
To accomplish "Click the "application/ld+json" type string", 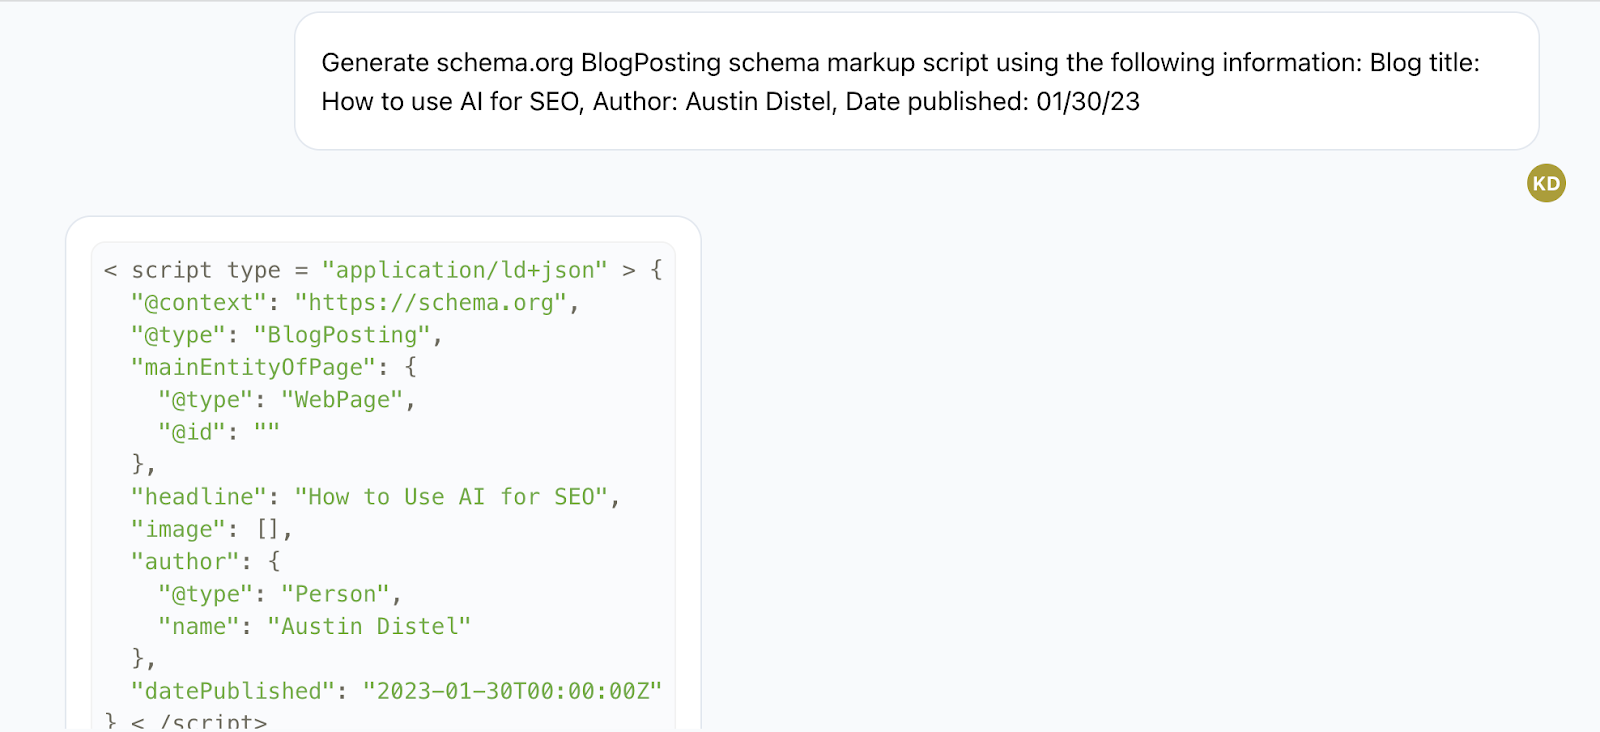I will [x=464, y=270].
